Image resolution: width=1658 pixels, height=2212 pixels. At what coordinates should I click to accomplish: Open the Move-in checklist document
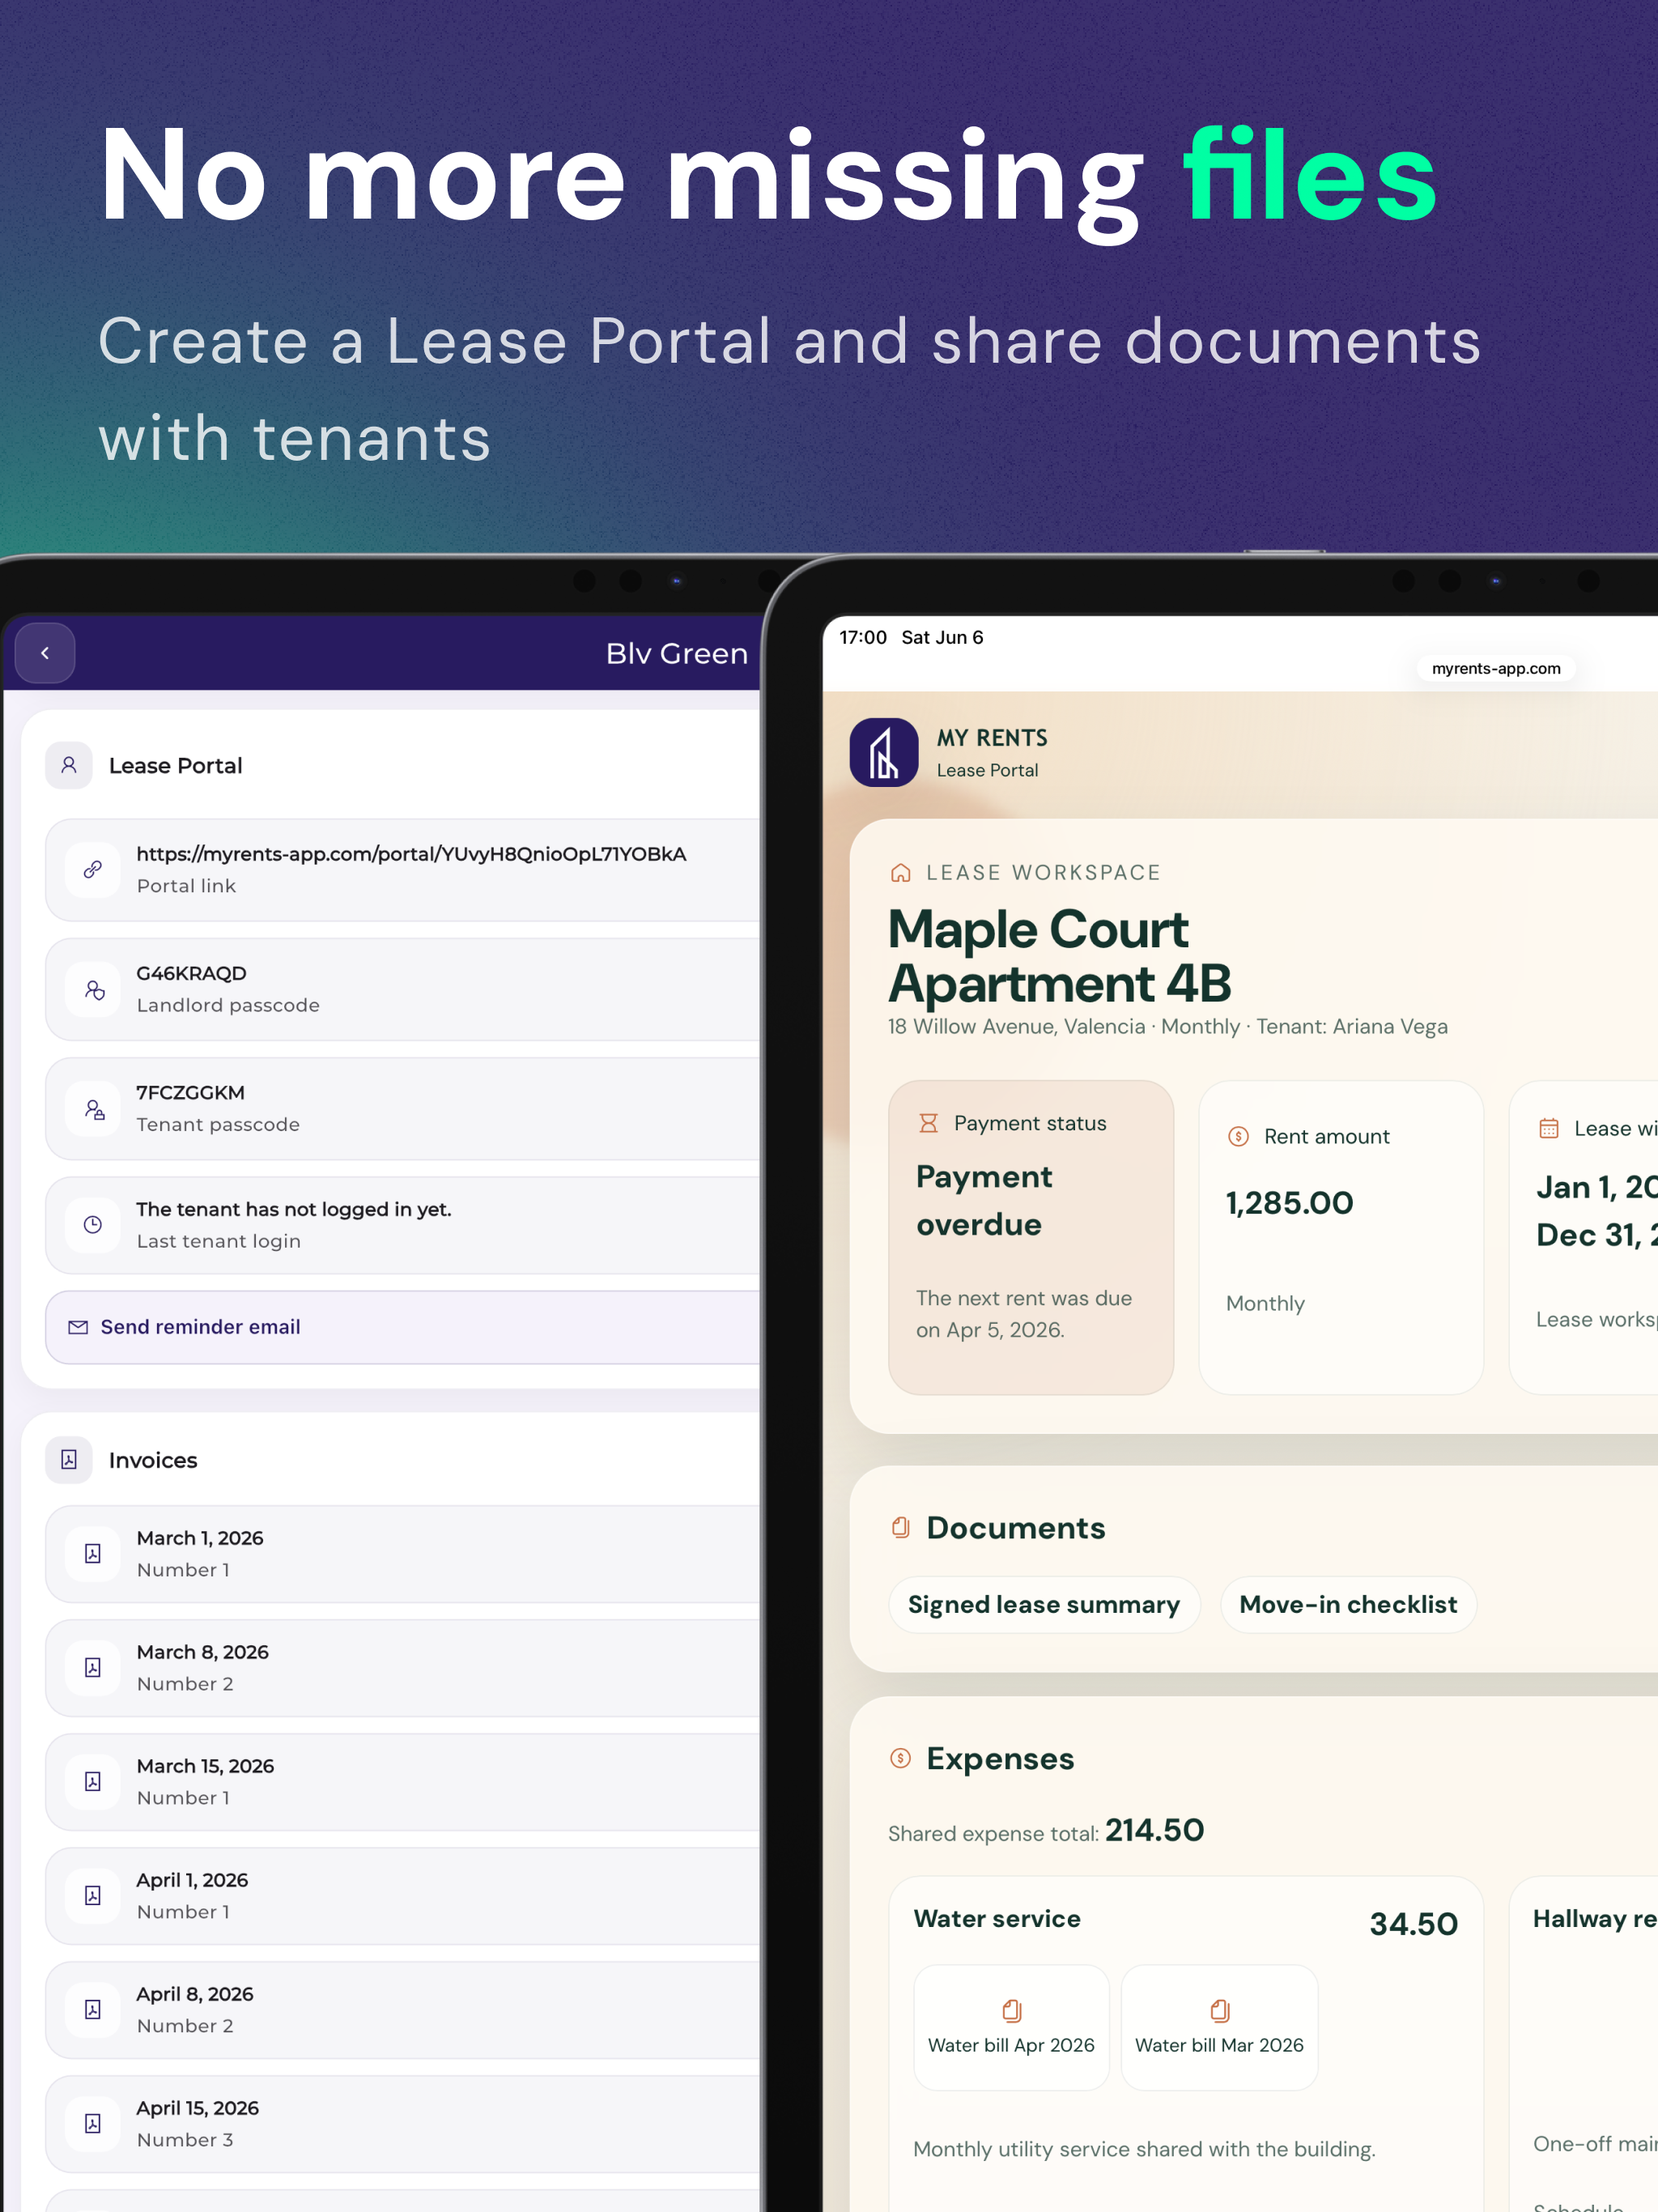click(x=1348, y=1605)
